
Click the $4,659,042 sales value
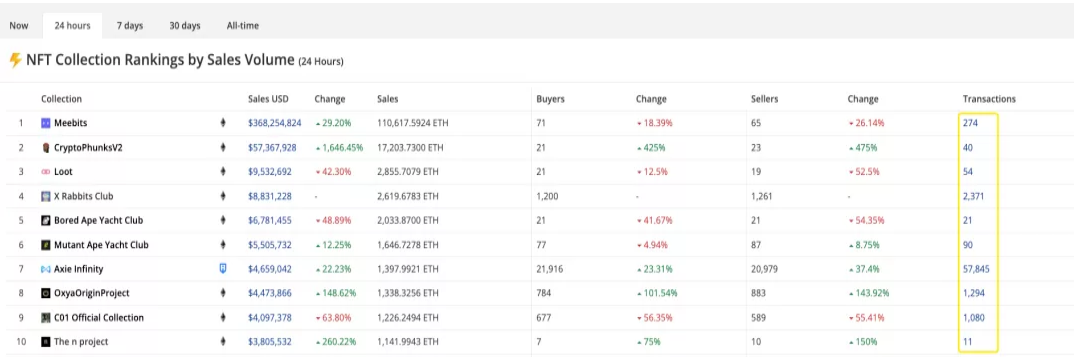[x=270, y=269]
